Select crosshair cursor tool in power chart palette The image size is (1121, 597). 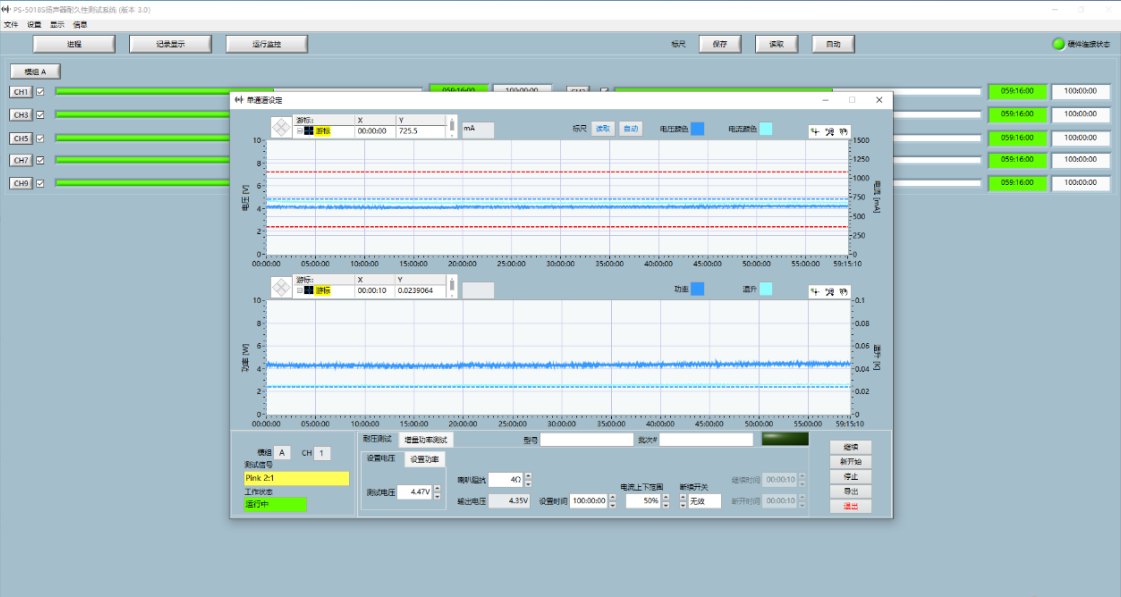815,292
